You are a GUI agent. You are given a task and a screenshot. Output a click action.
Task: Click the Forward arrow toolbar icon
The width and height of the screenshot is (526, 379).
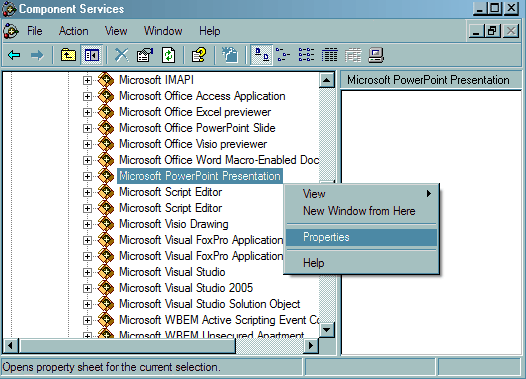[37, 55]
